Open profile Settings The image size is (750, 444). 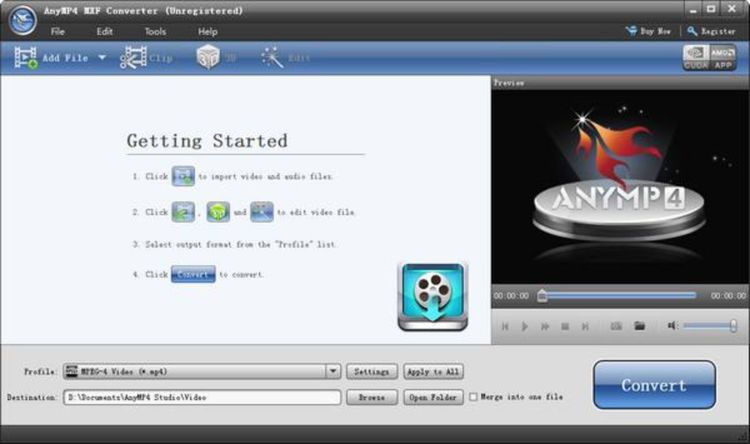(x=372, y=371)
